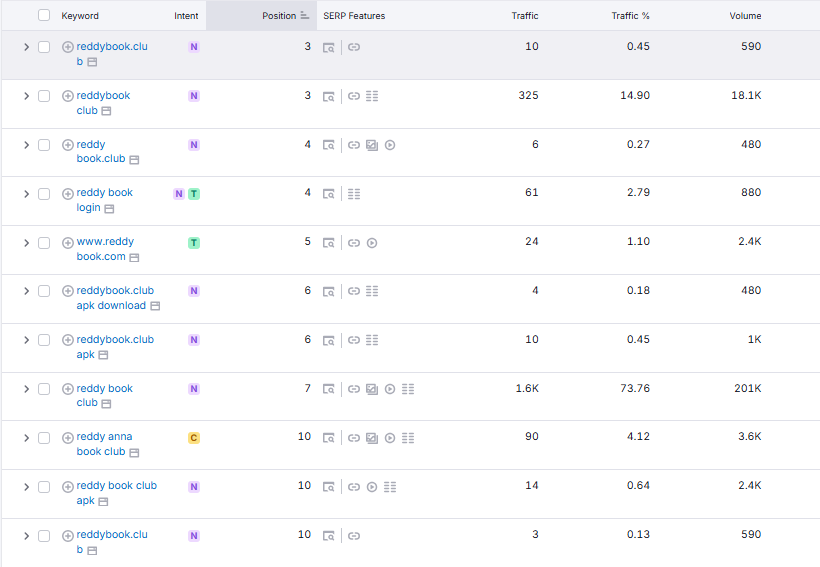Open SERP snapshot icon after 'reddybook club' keyword
The height and width of the screenshot is (567, 820).
point(106,111)
